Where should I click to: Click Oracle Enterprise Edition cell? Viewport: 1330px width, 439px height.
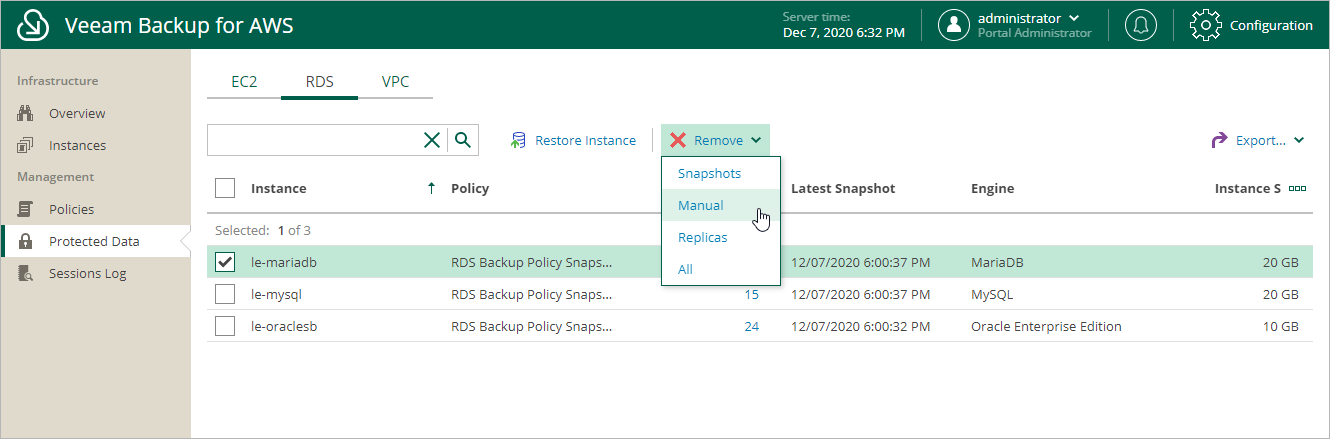pos(1046,326)
